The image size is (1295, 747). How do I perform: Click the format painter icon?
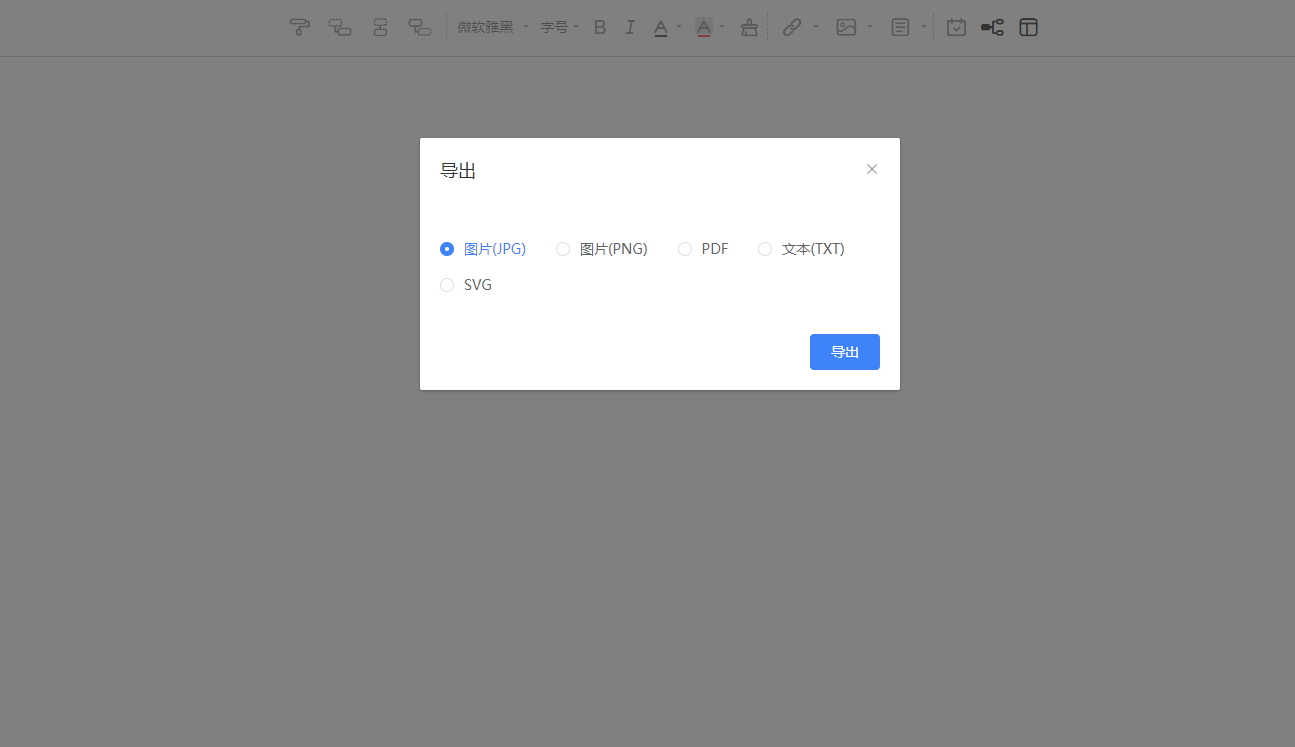click(299, 27)
